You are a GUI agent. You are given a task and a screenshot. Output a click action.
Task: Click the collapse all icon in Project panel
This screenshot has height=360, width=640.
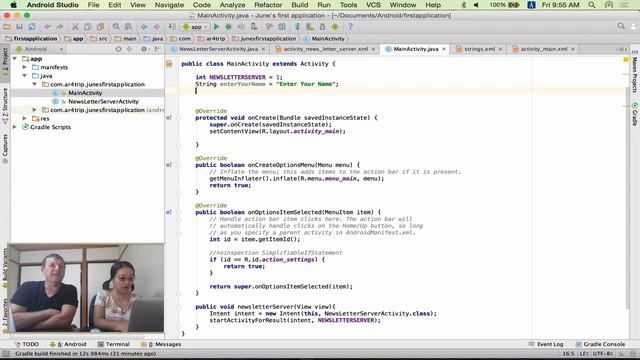pyautogui.click(x=129, y=49)
